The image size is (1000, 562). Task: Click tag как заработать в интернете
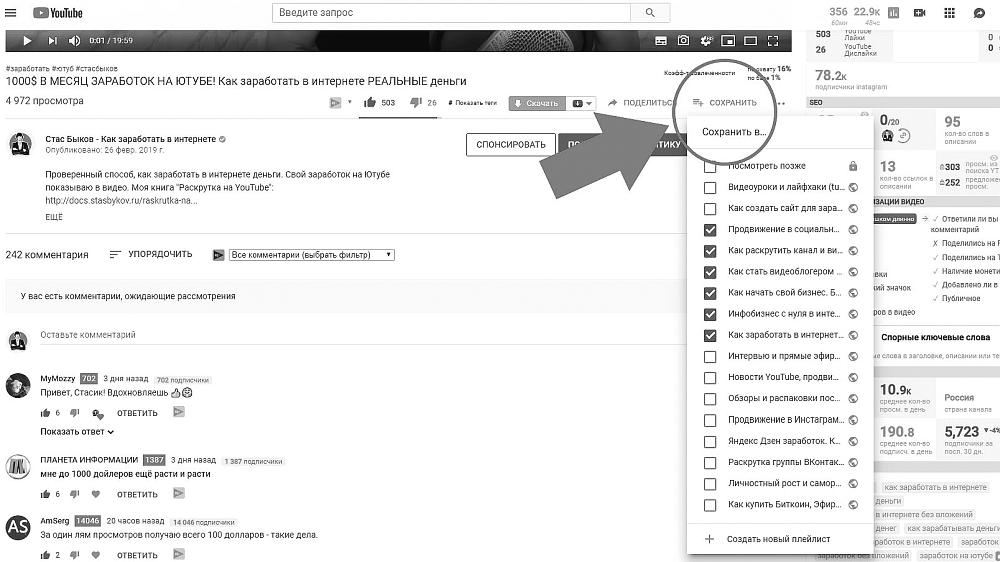point(936,487)
